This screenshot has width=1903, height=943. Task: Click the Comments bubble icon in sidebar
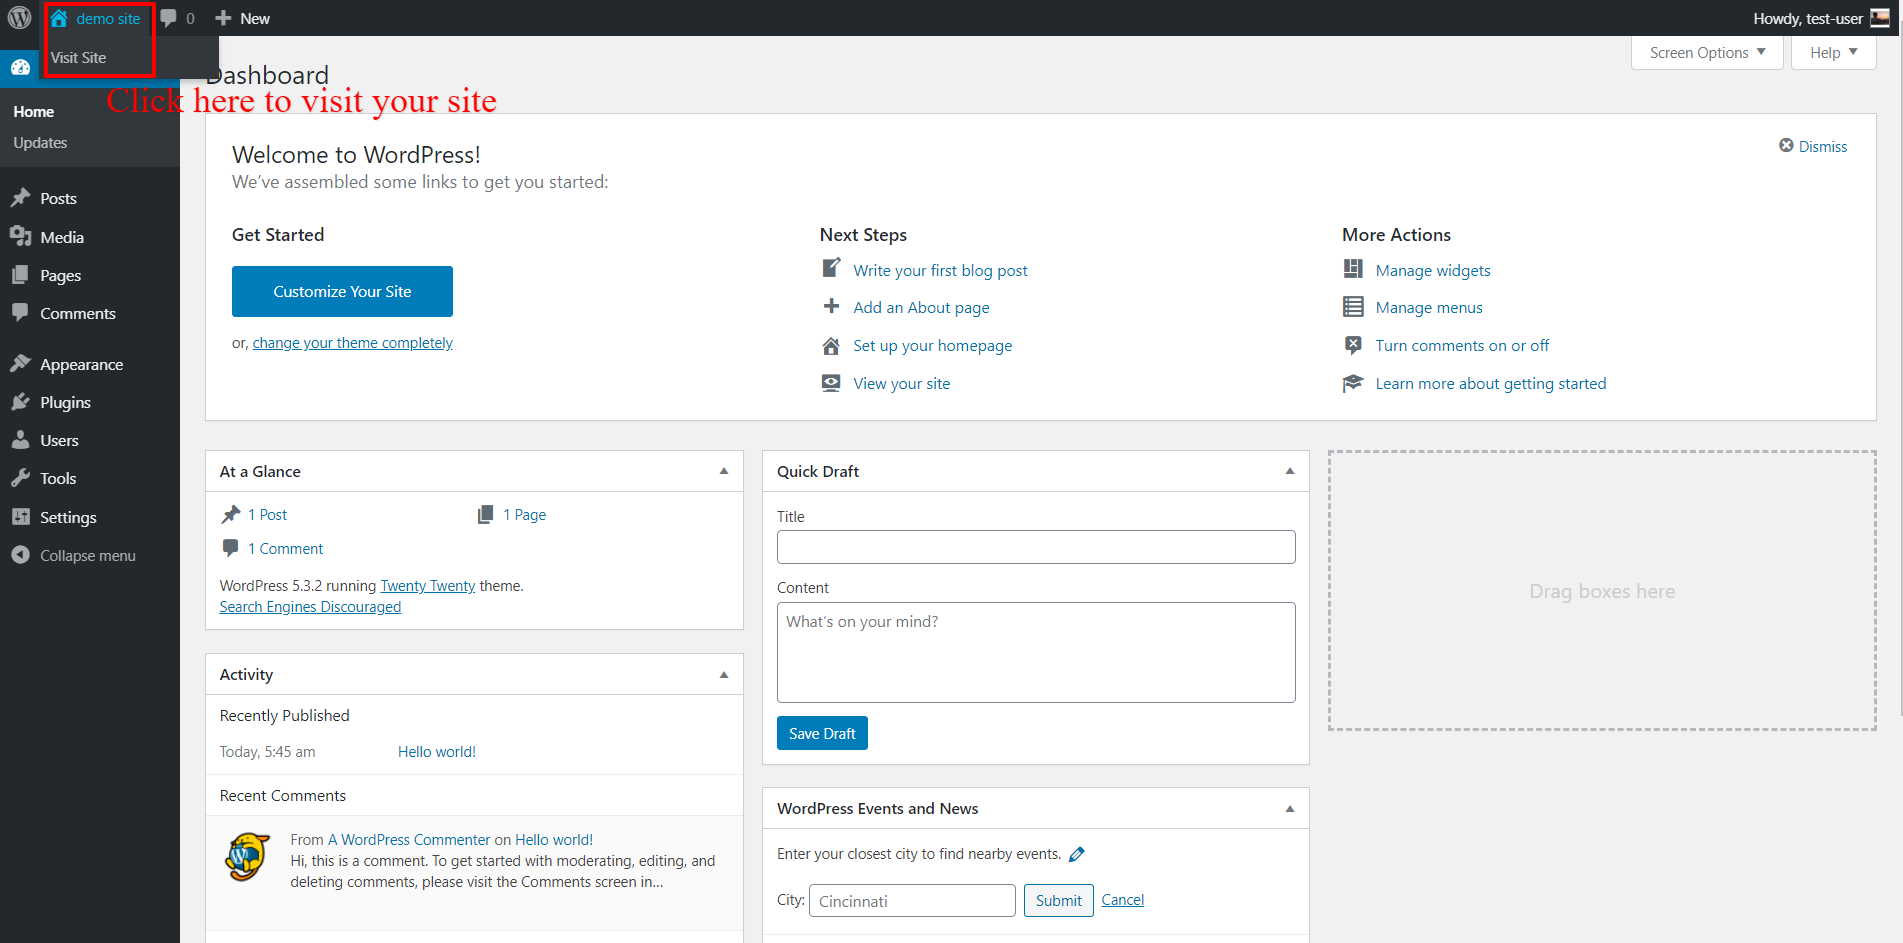click(20, 313)
